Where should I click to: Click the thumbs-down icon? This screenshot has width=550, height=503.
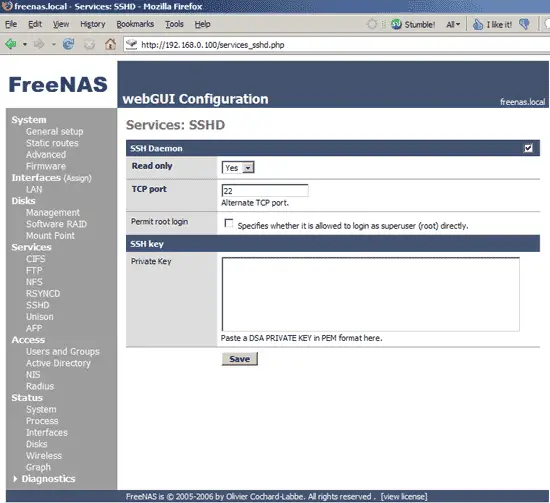tap(524, 24)
